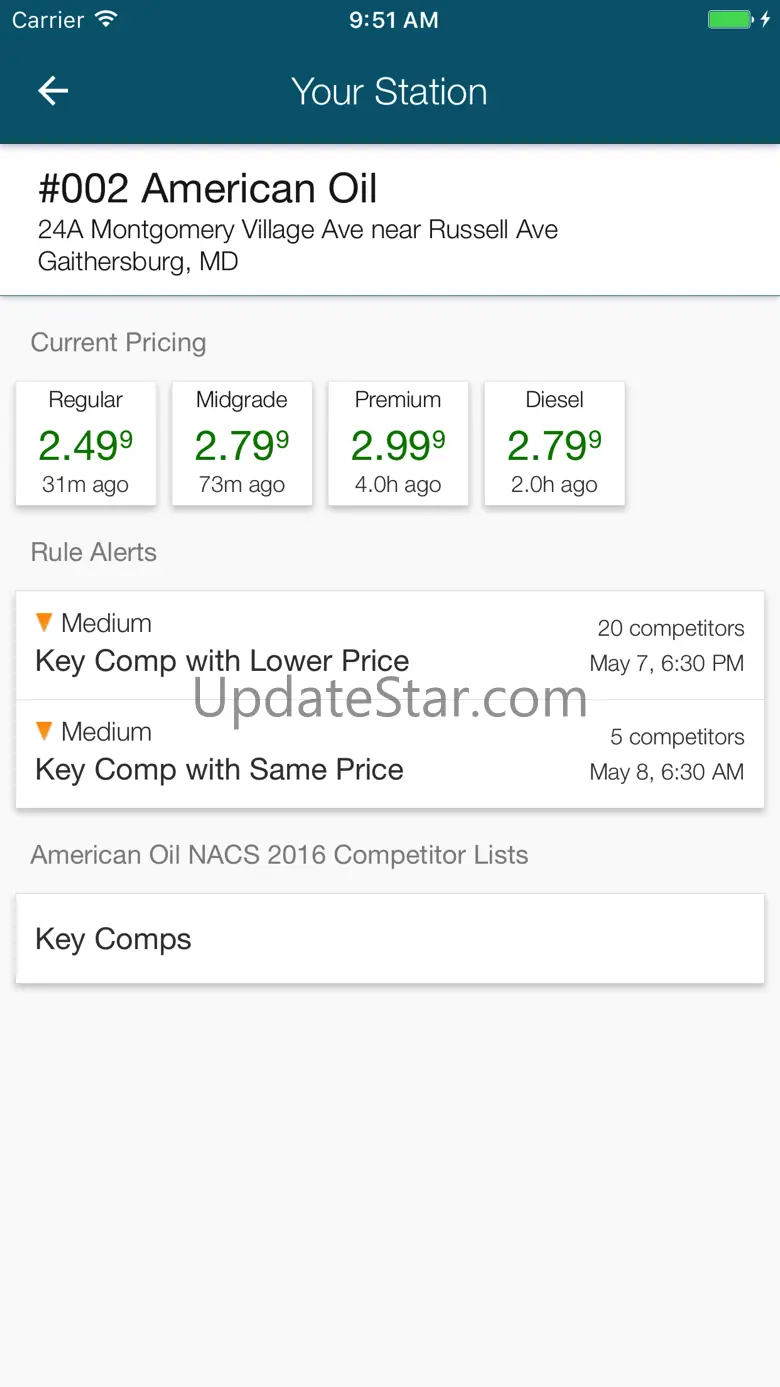Tap the battery indicator icon
The height and width of the screenshot is (1387, 780).
point(731,20)
